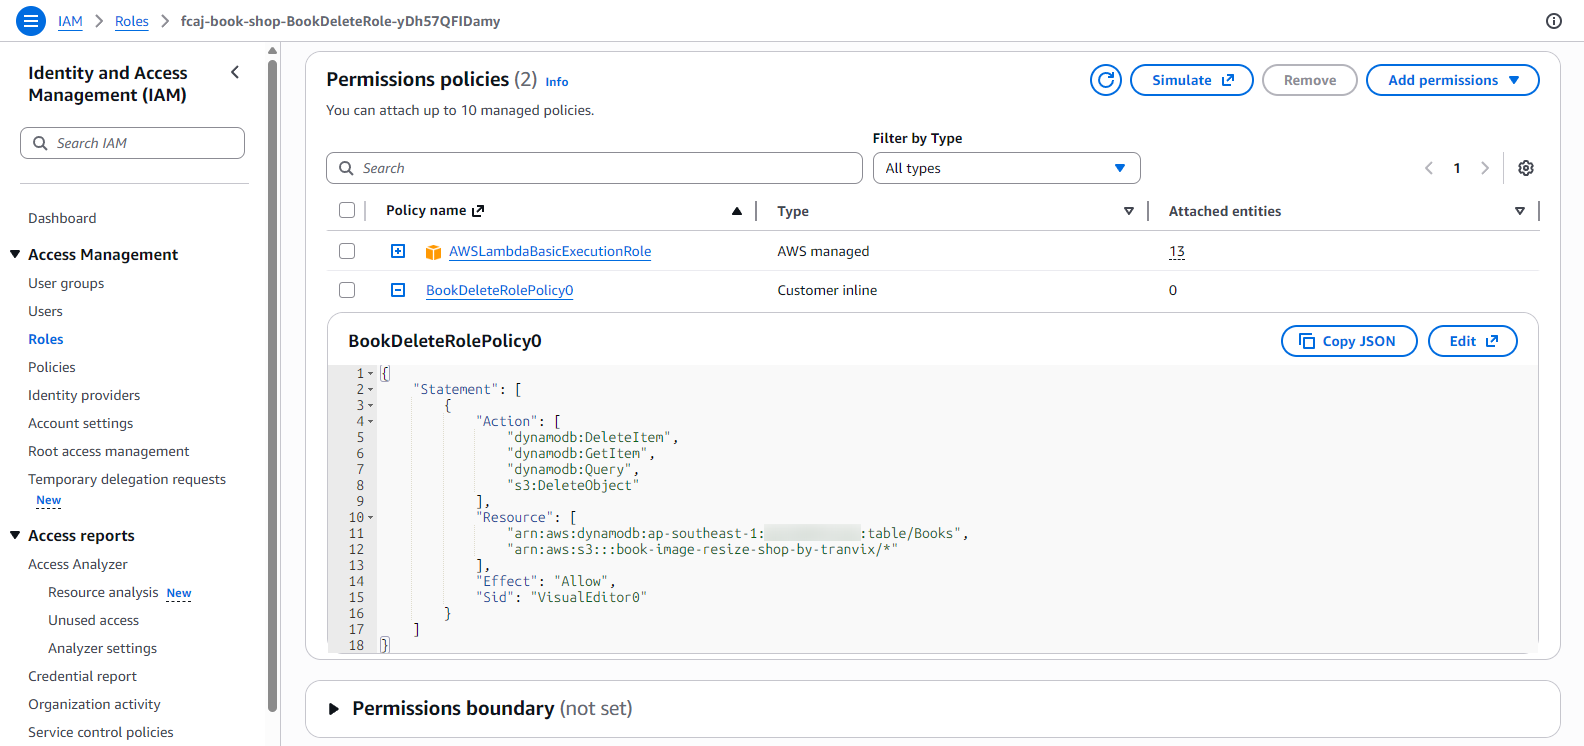This screenshot has height=746, width=1584.
Task: Open Policies in sidebar
Action: (52, 367)
